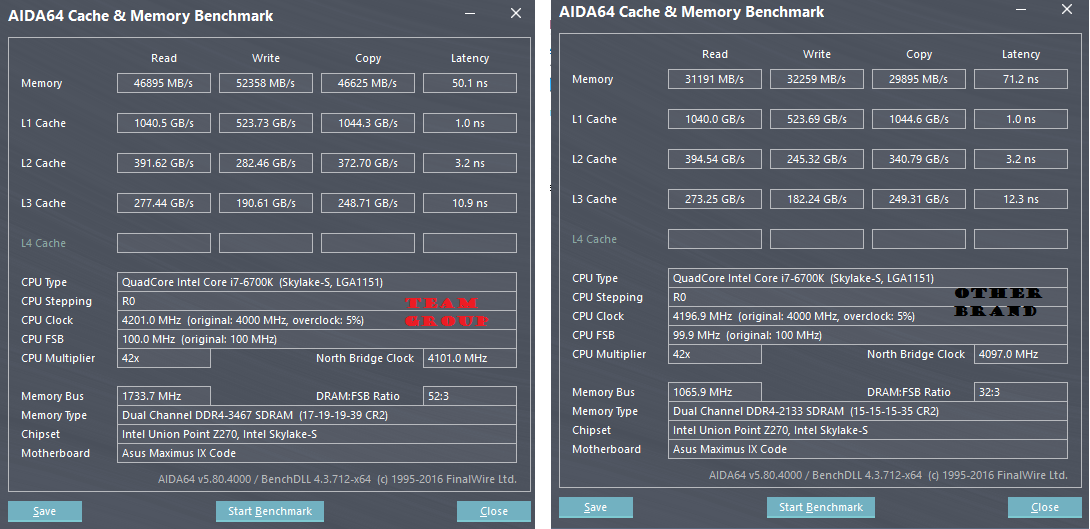
Task: Click L3 Cache Read 273.25 GB/s
Action: [x=715, y=199]
